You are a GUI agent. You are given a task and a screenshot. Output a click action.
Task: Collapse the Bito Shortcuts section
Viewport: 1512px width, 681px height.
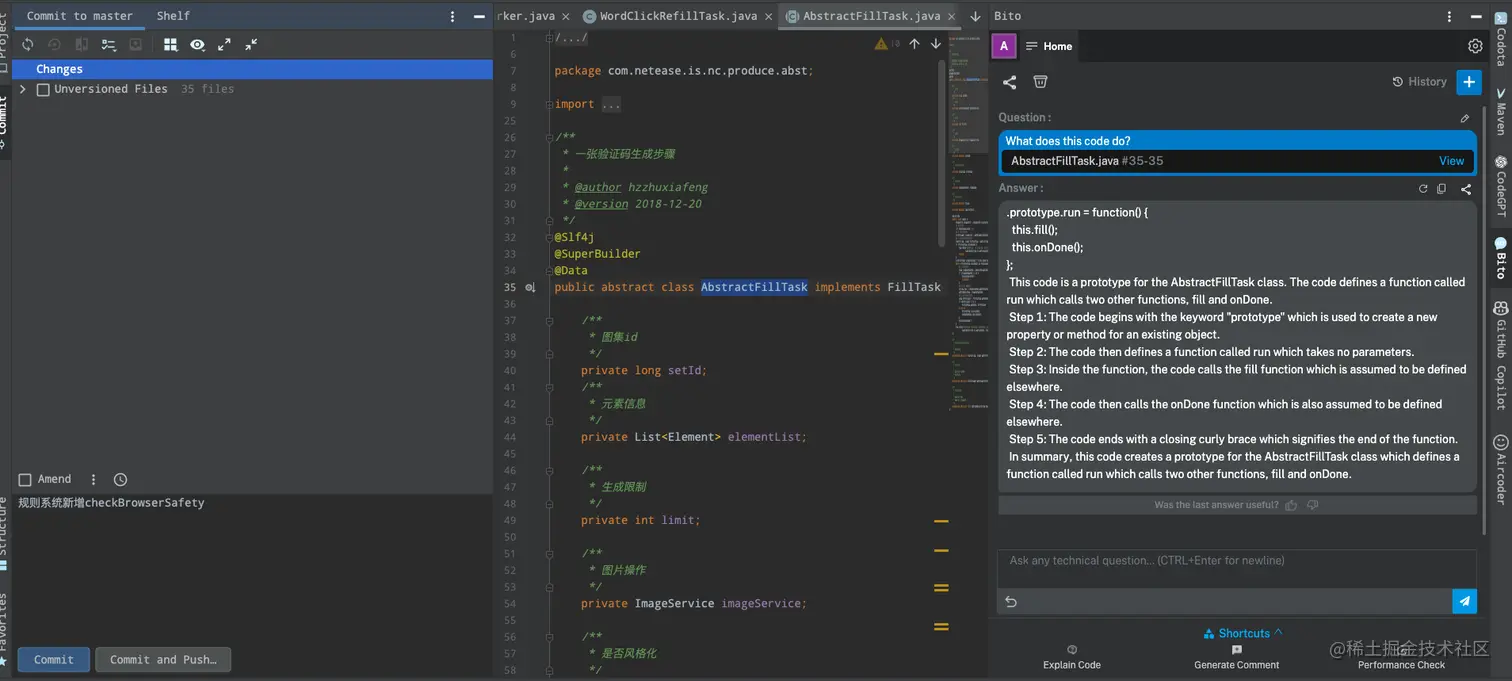(1243, 633)
